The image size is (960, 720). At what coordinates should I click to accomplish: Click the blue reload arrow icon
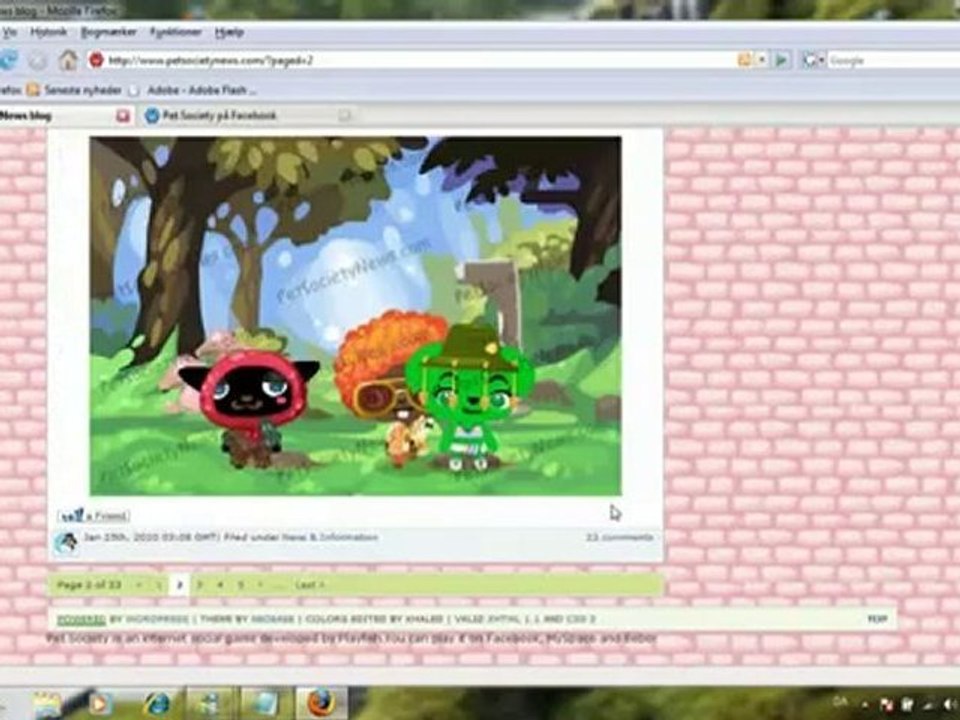pos(9,59)
